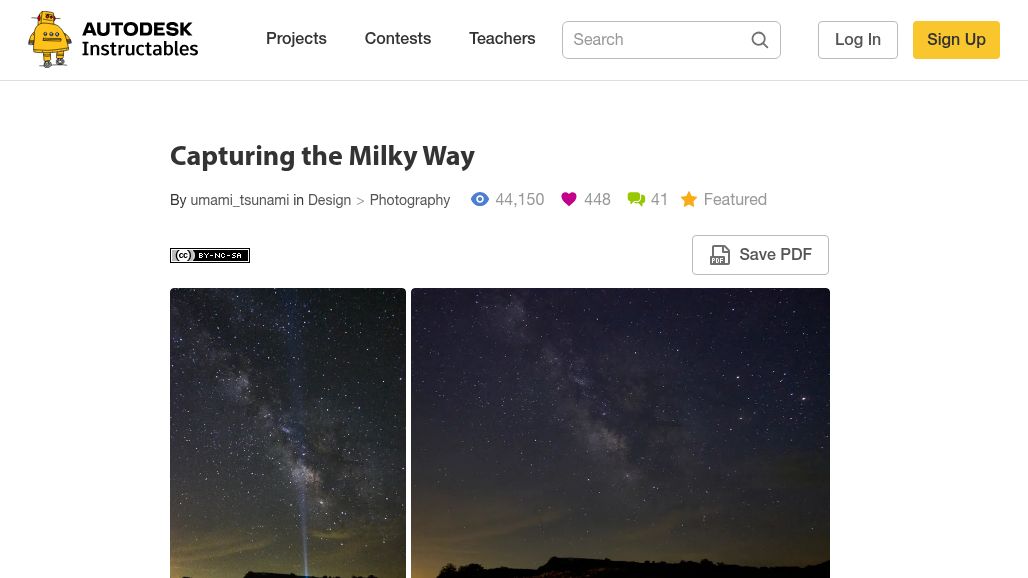
Task: Click the Instructables robot logo icon
Action: click(x=49, y=39)
